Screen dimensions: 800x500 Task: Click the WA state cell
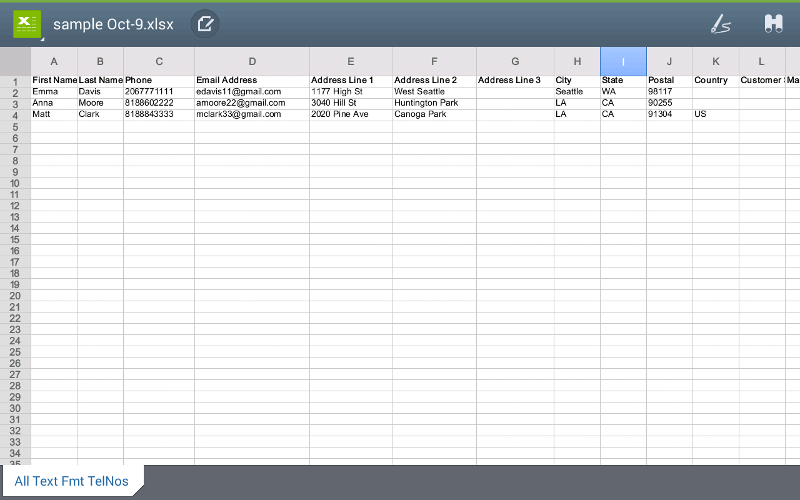coord(623,92)
